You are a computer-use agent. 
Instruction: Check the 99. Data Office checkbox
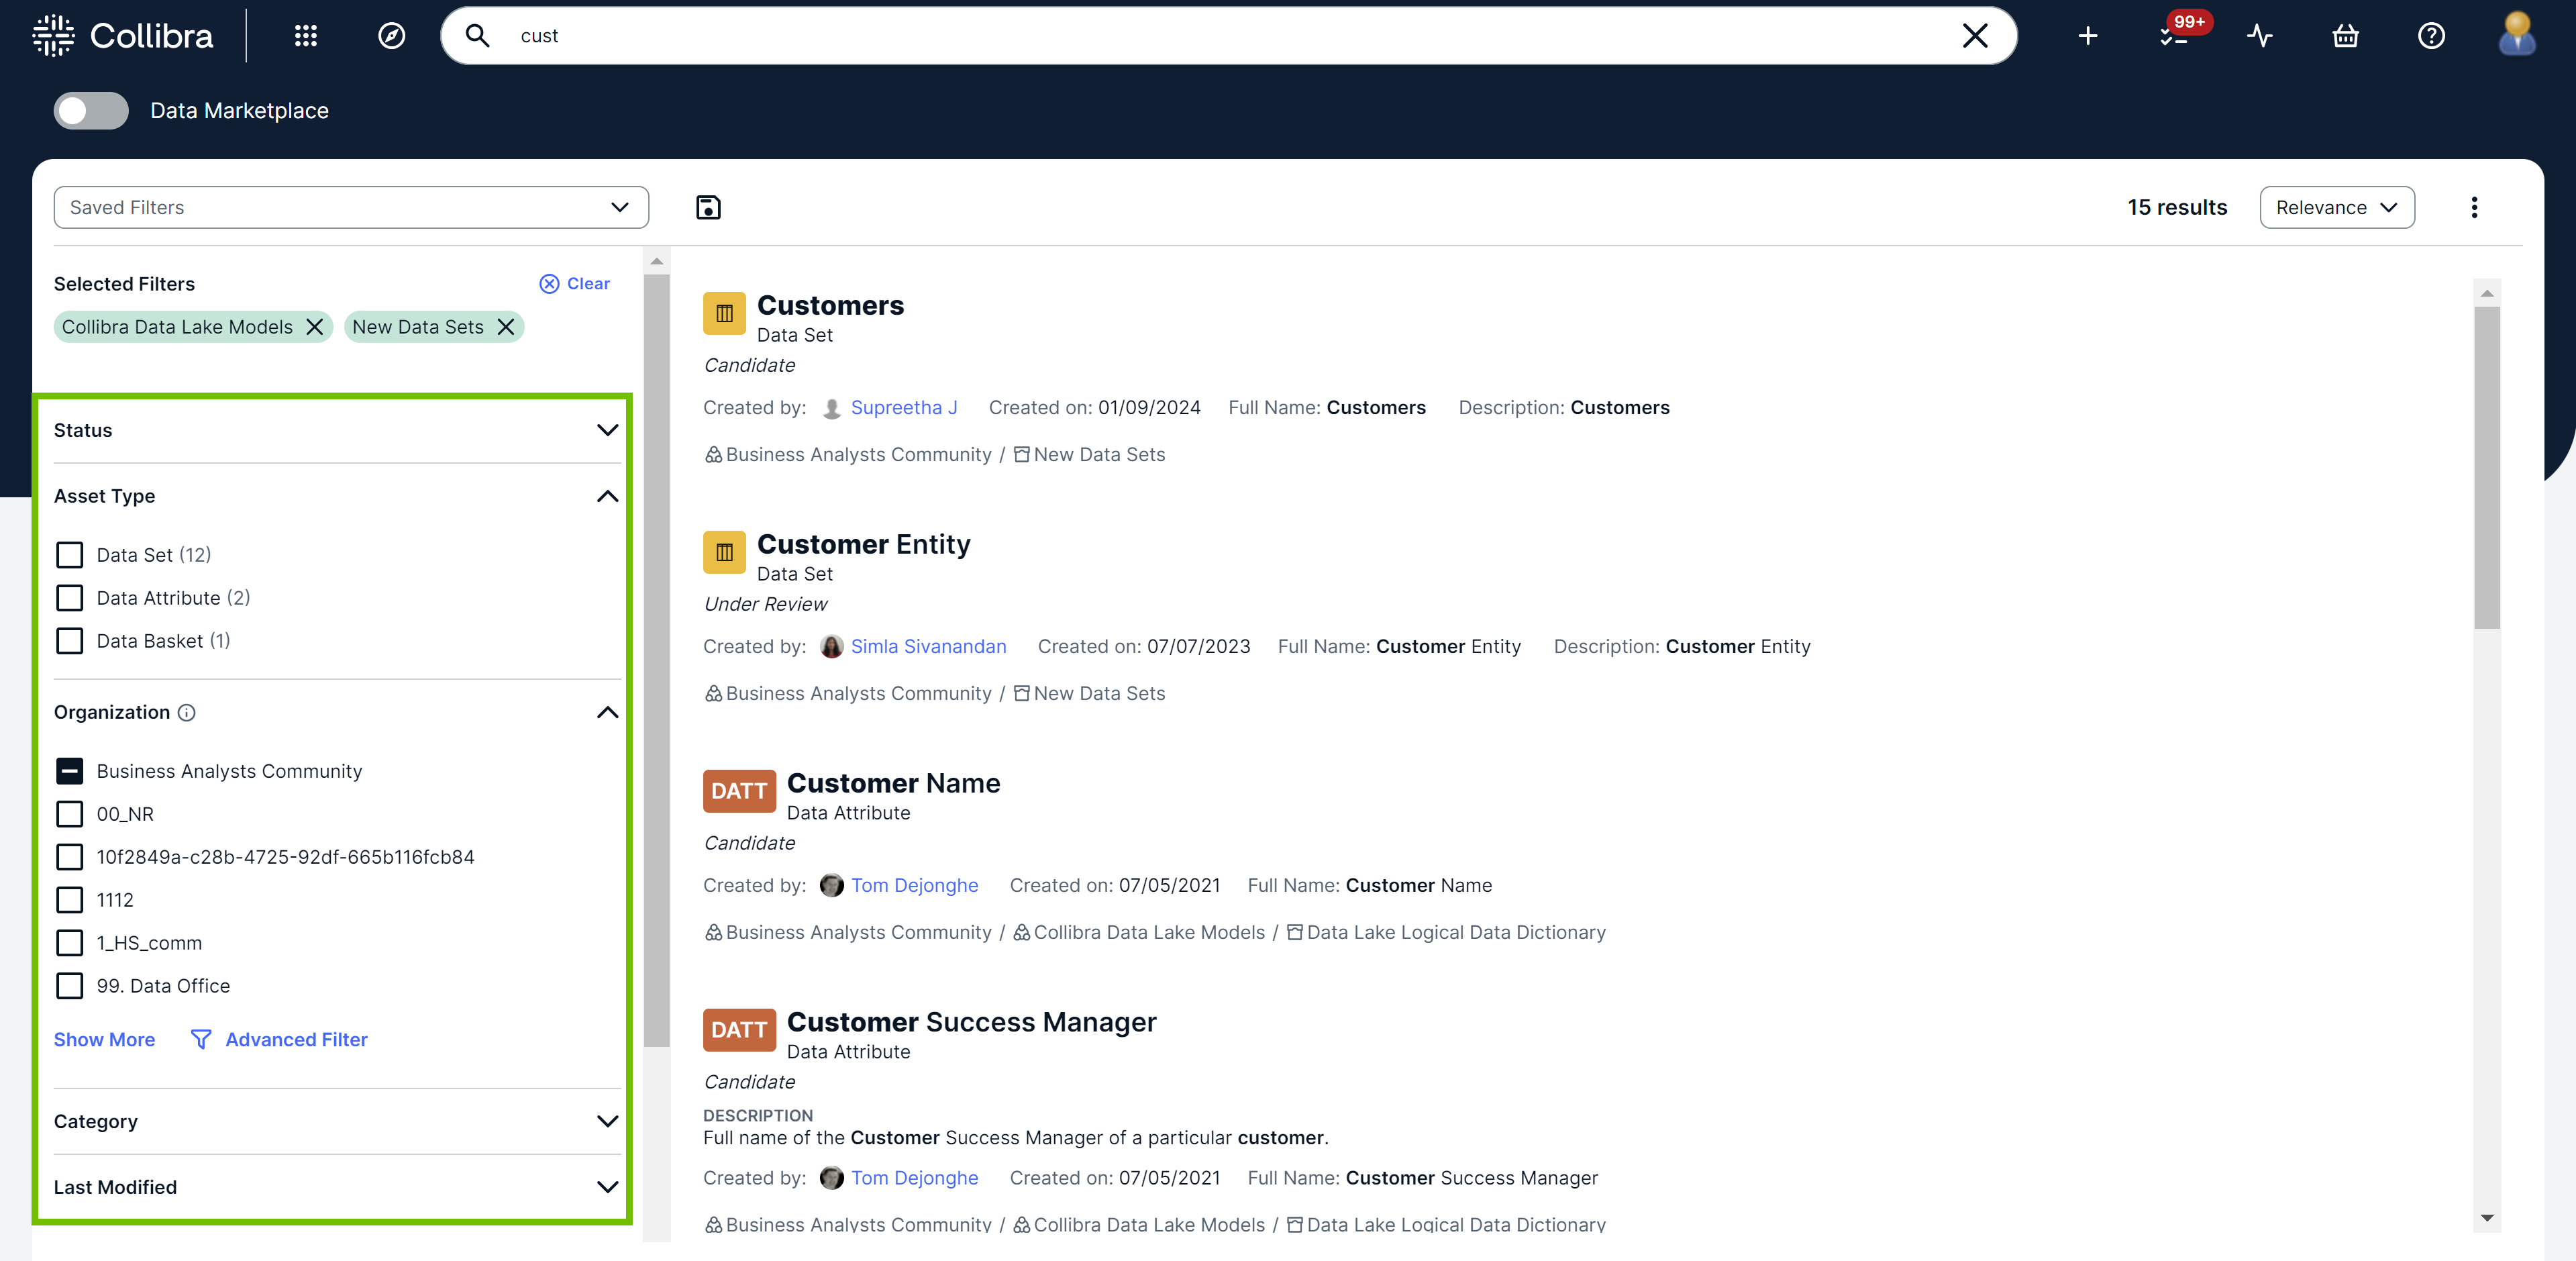[x=70, y=986]
